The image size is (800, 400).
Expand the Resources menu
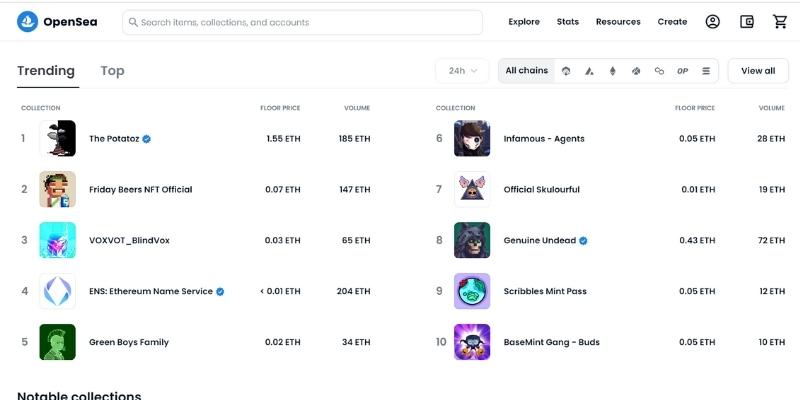[618, 22]
